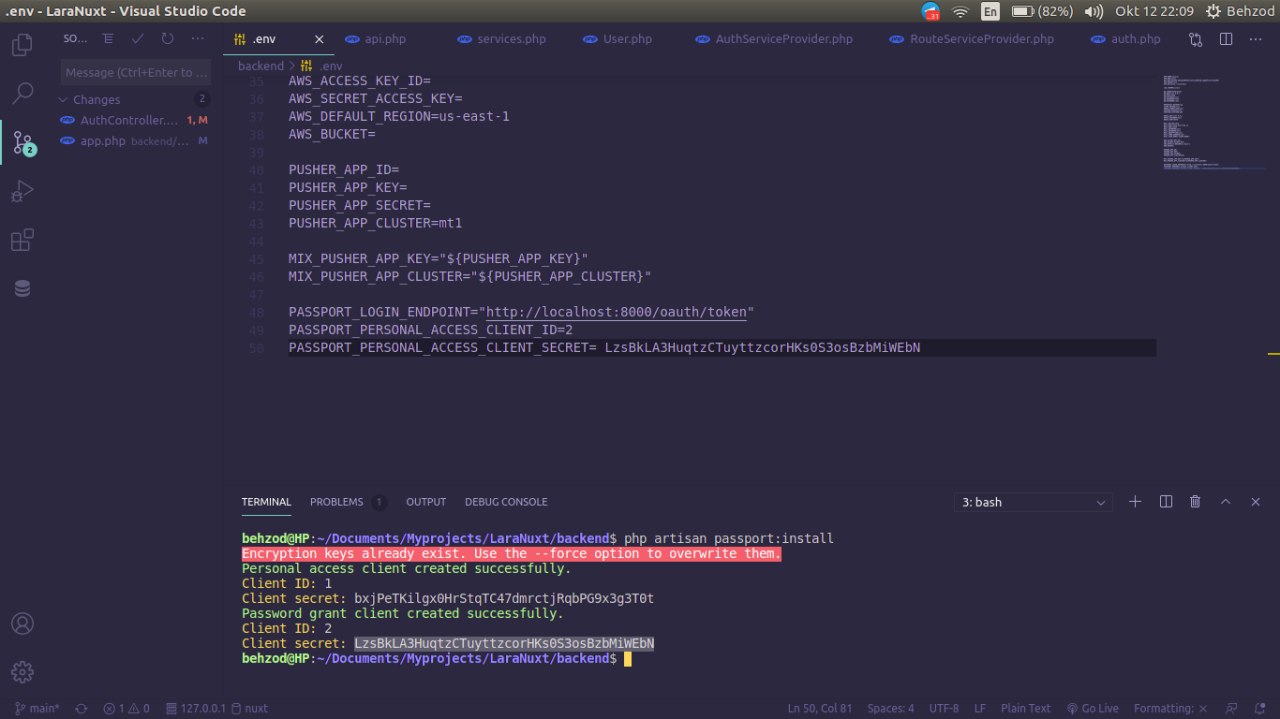
Task: Open the terminal selector '3: bash' dropdown
Action: pos(1033,502)
